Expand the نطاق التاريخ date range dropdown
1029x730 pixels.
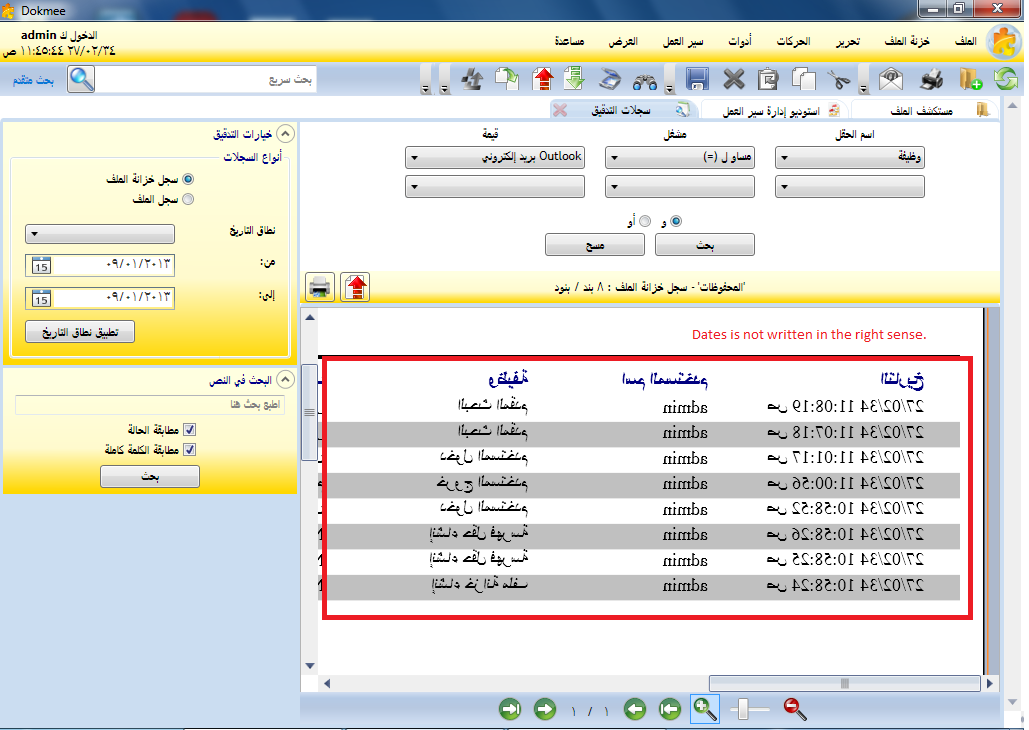click(x=99, y=233)
